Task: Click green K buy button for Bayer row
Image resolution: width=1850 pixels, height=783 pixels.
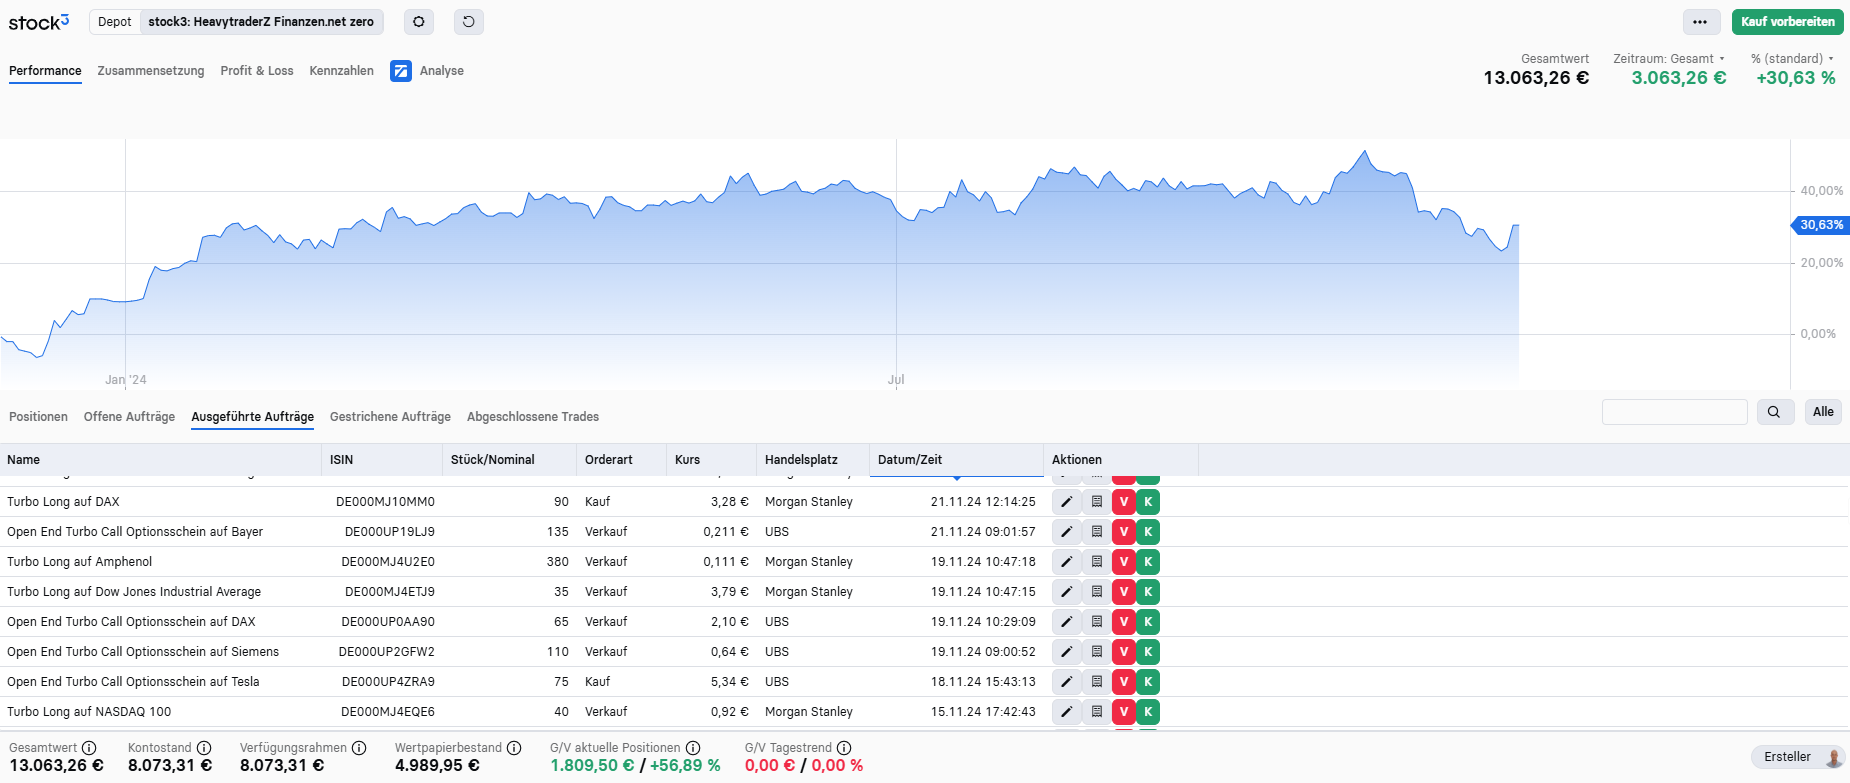Action: [x=1148, y=532]
